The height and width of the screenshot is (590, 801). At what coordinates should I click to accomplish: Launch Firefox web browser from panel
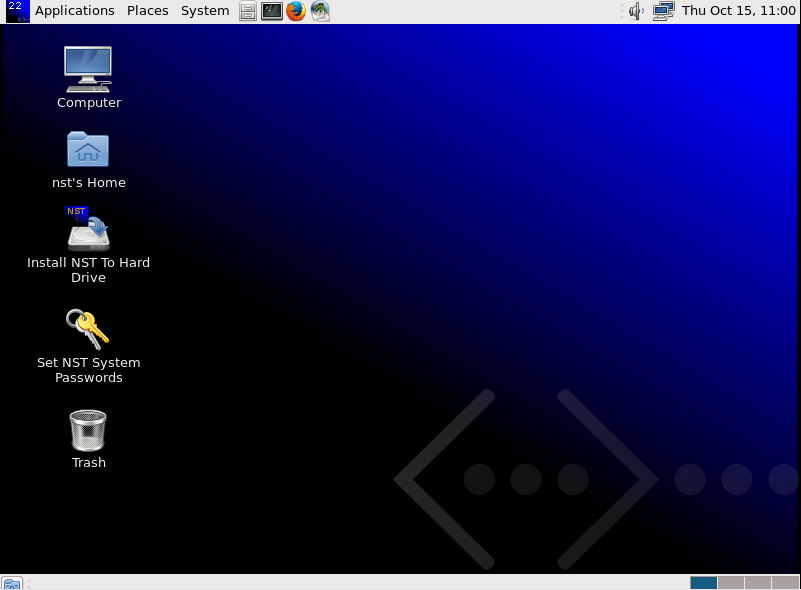tap(296, 11)
